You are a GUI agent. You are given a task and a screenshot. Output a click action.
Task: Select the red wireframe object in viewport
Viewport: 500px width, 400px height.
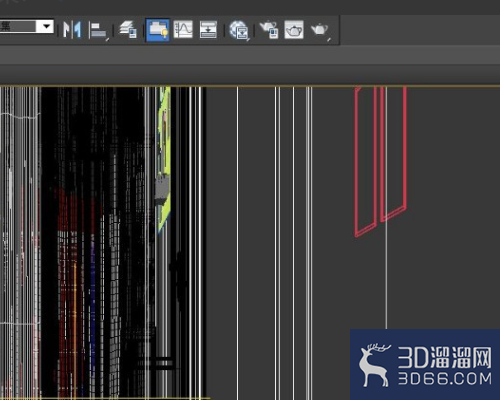tap(381, 161)
